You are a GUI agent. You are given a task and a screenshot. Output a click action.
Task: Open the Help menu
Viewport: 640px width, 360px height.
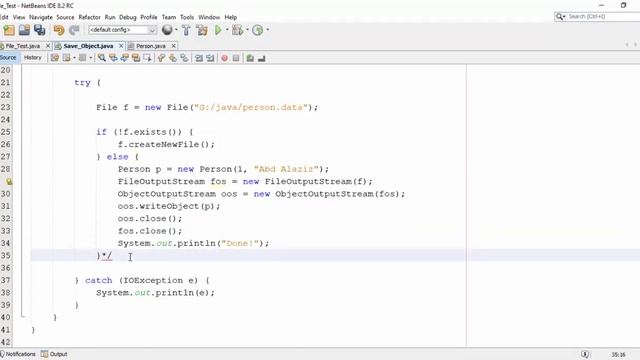tap(231, 17)
